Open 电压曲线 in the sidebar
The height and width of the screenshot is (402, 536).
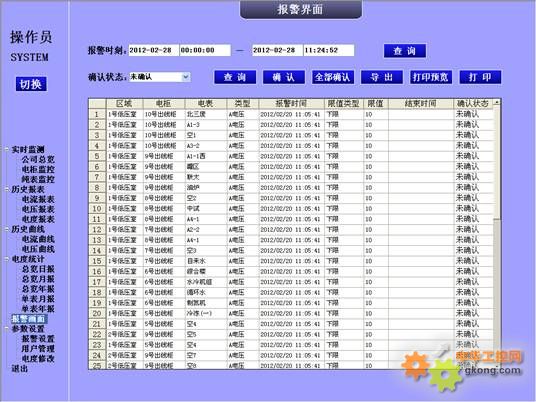[38, 249]
